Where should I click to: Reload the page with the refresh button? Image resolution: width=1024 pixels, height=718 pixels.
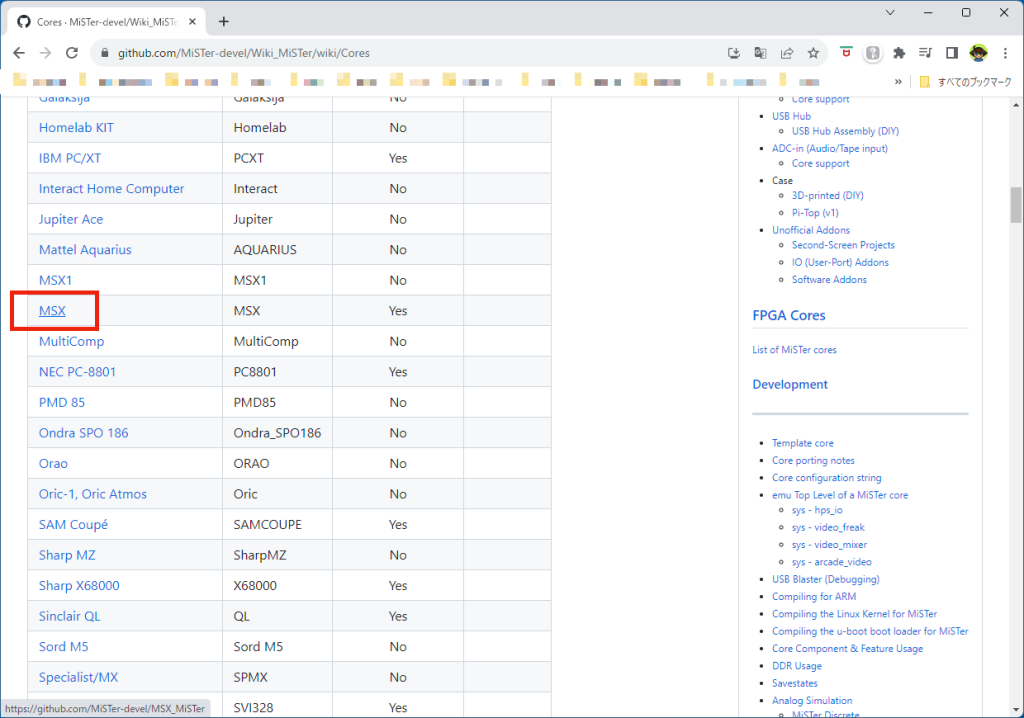(71, 53)
